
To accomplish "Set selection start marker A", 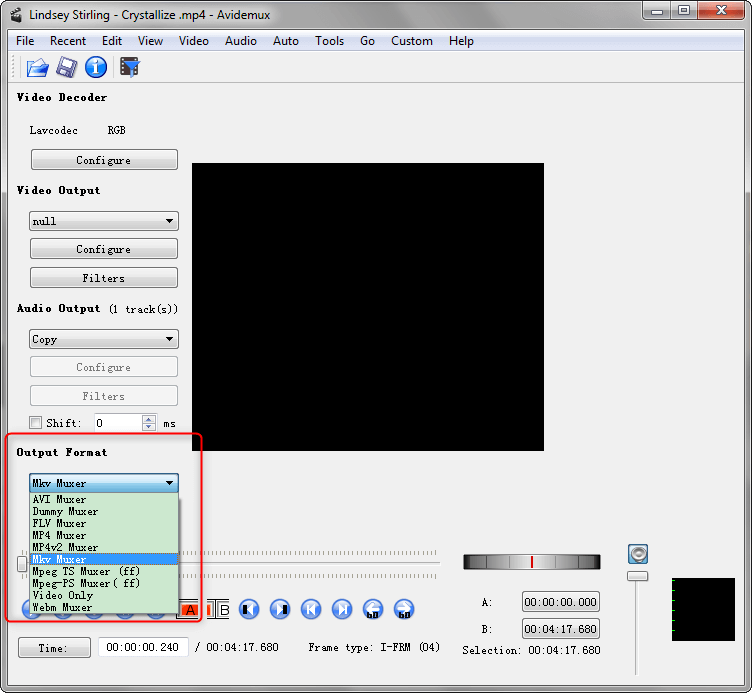I will (x=190, y=609).
